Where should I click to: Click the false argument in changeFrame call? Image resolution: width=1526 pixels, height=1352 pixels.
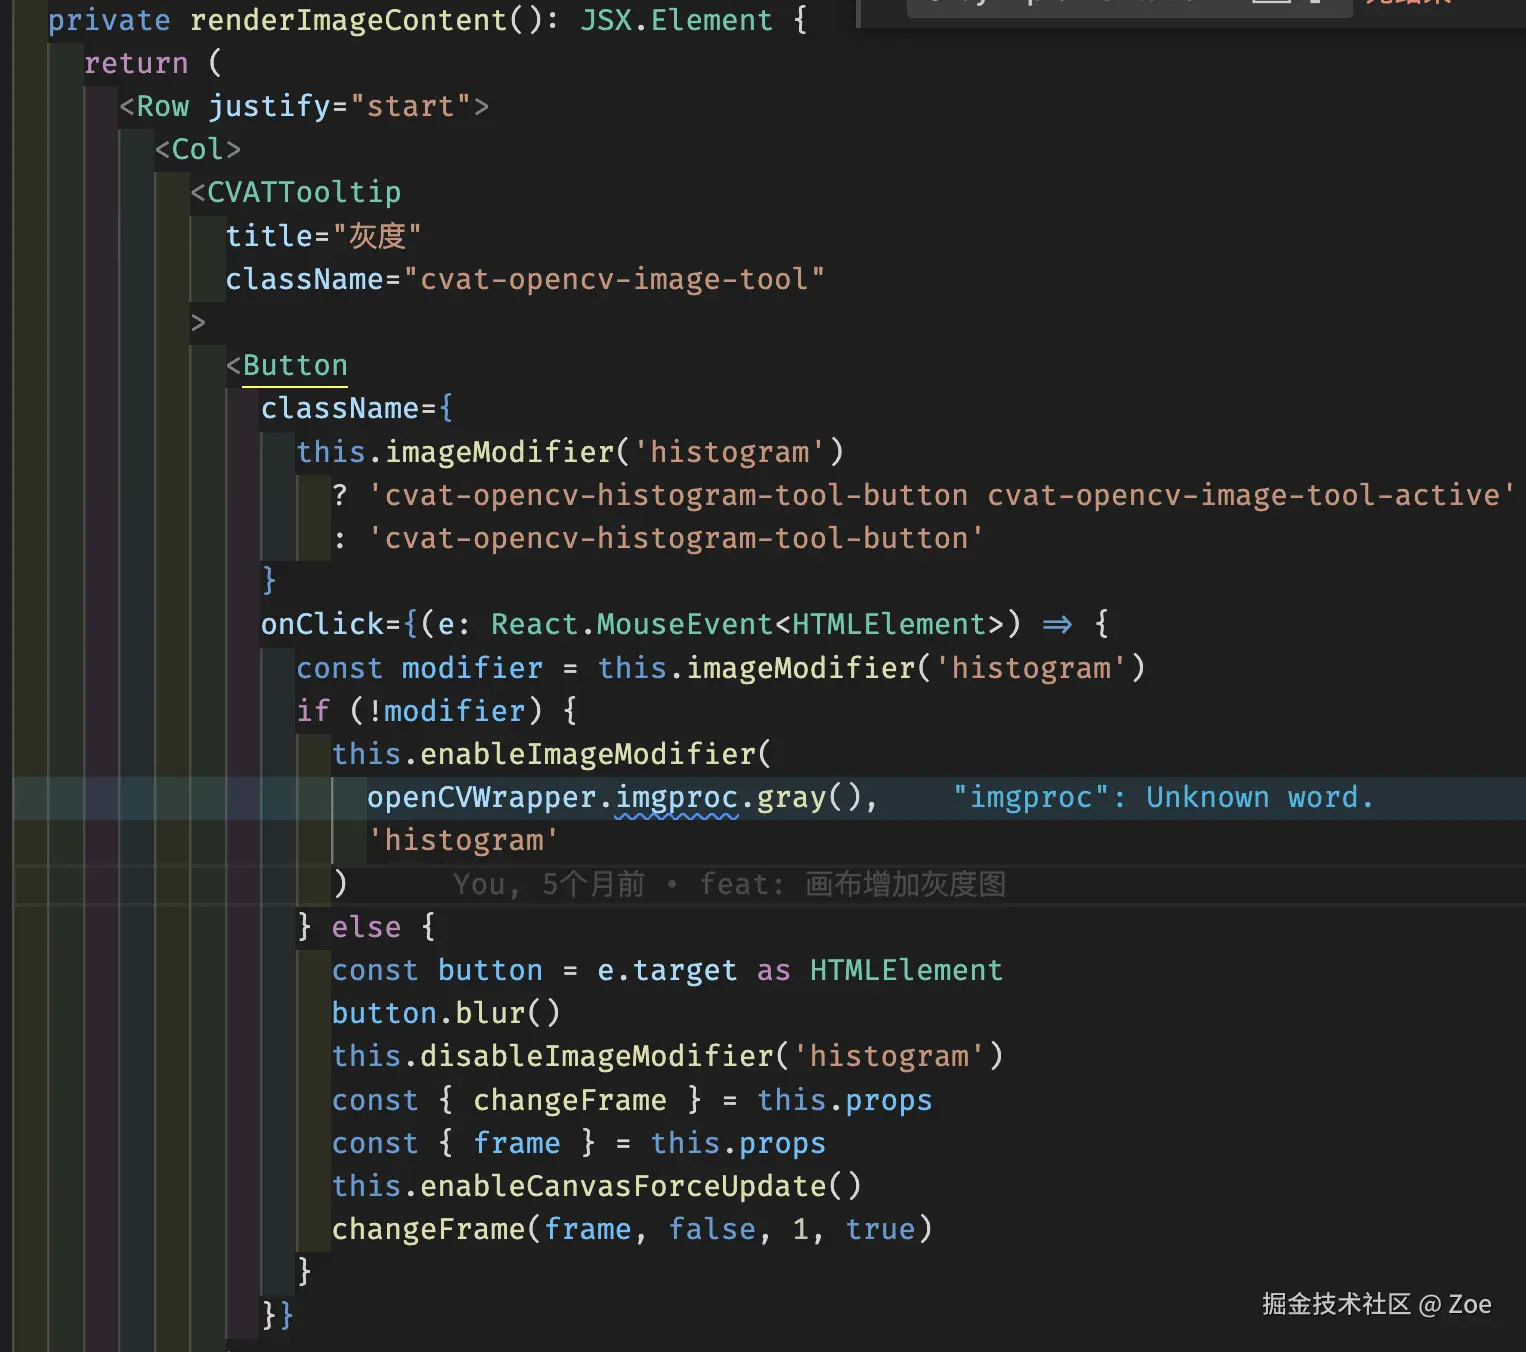coord(712,1229)
